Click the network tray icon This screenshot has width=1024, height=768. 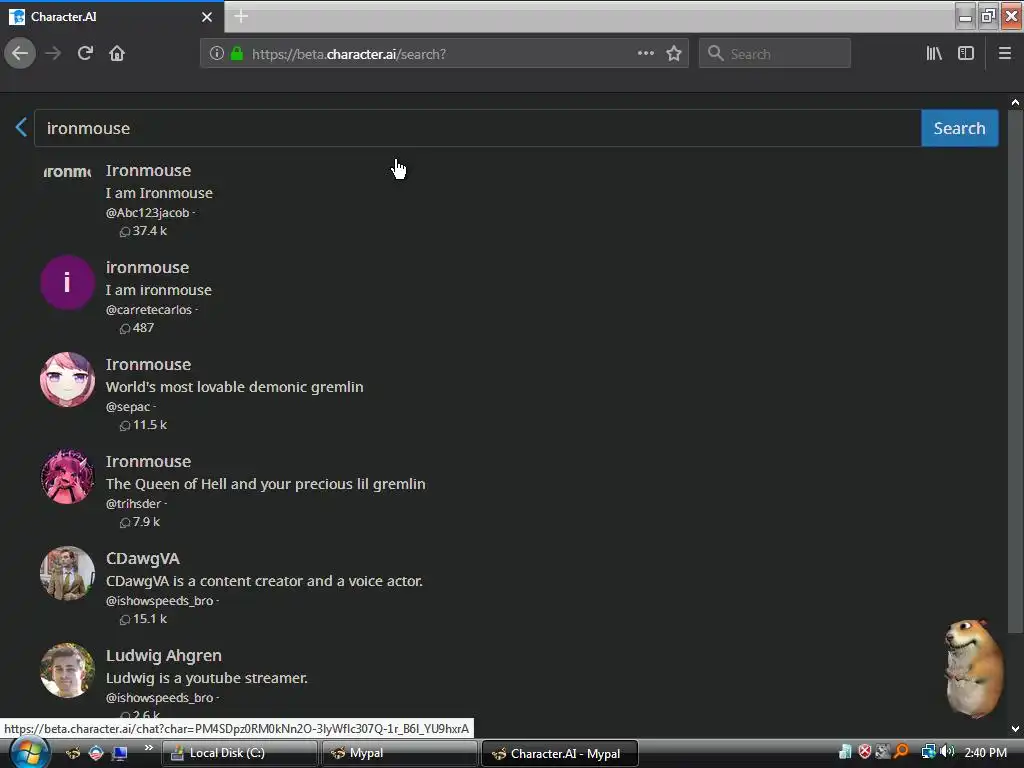point(928,752)
